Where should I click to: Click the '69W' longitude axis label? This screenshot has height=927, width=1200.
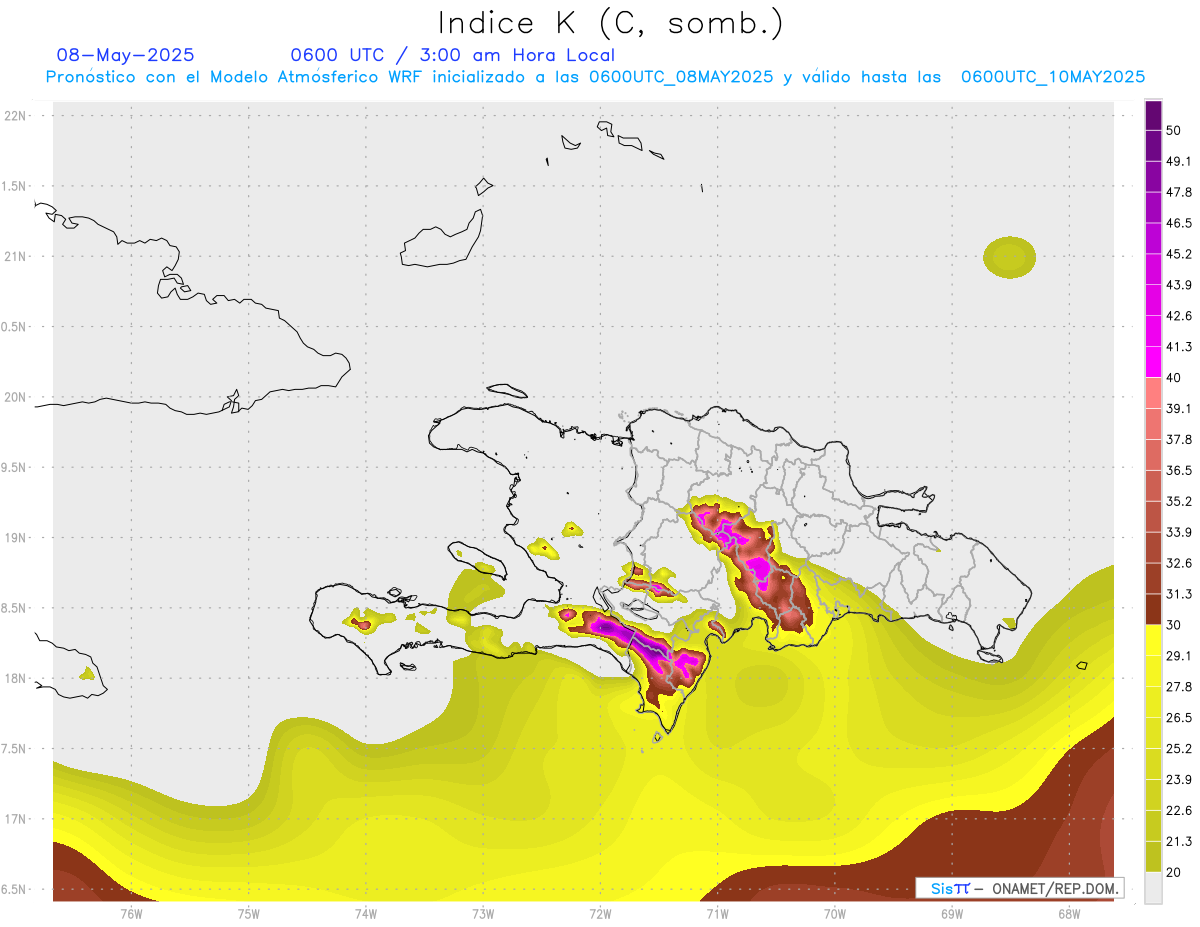point(952,913)
